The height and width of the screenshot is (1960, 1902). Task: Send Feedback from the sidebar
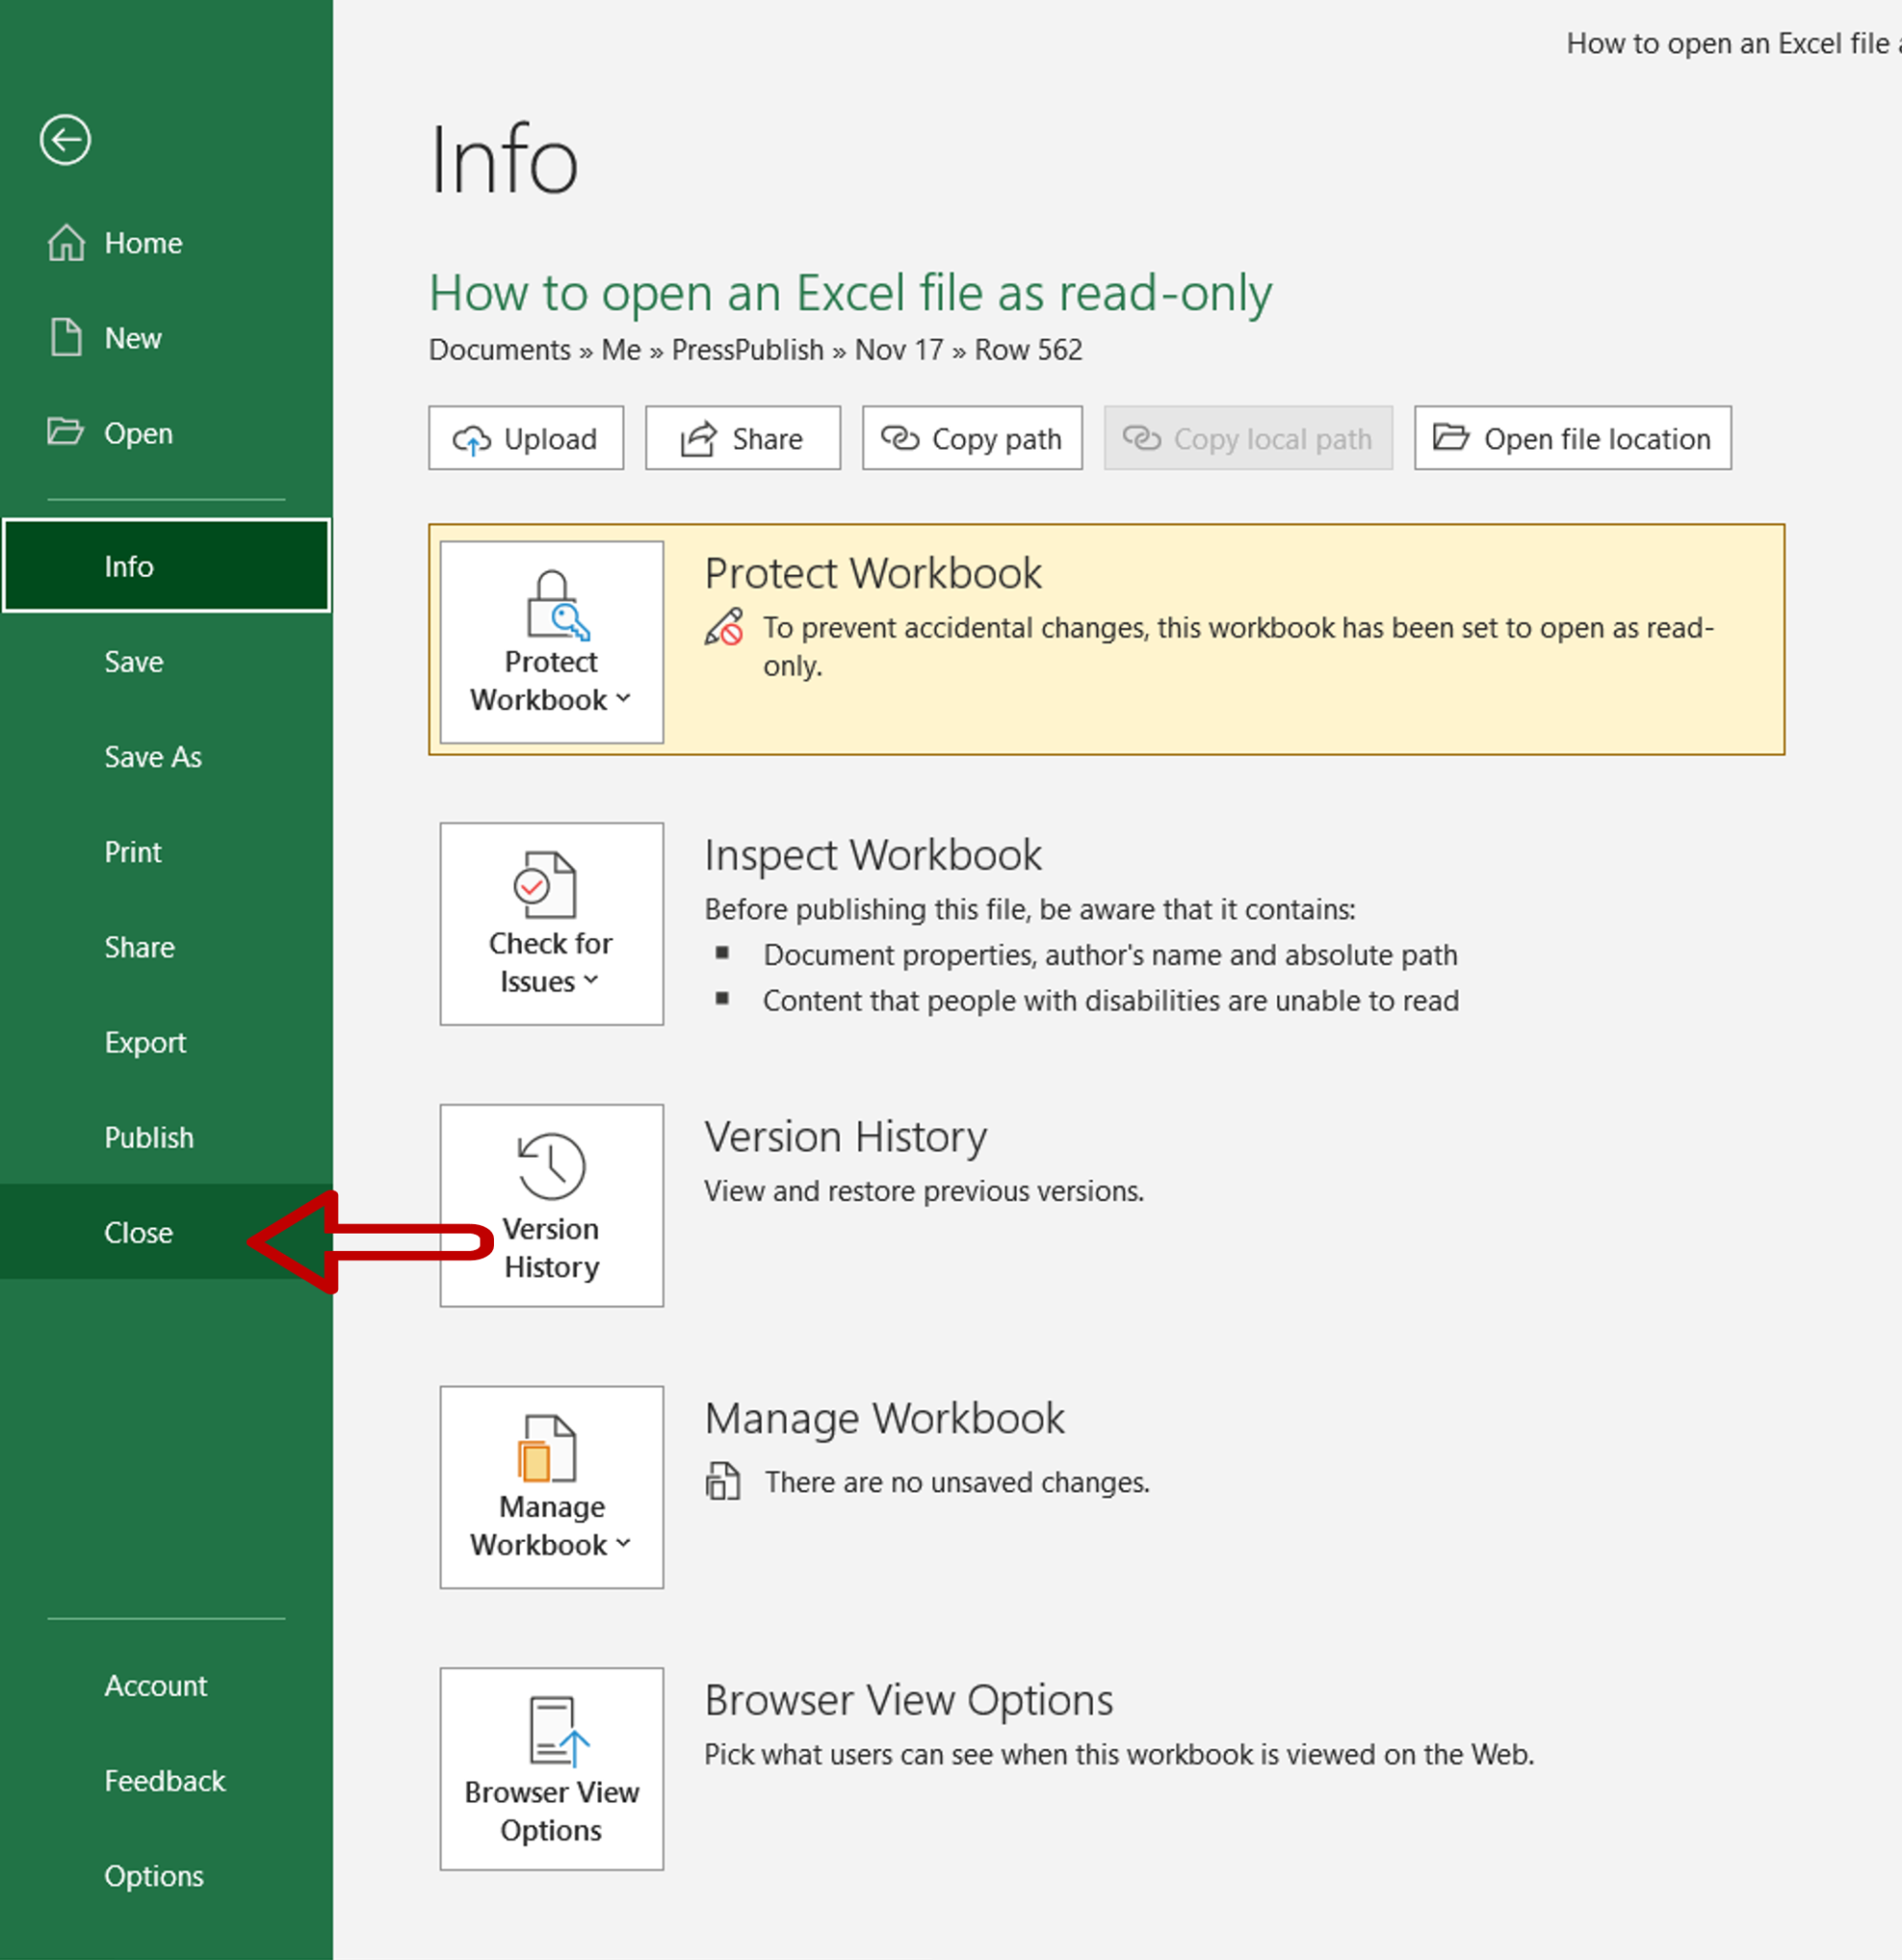[x=165, y=1781]
